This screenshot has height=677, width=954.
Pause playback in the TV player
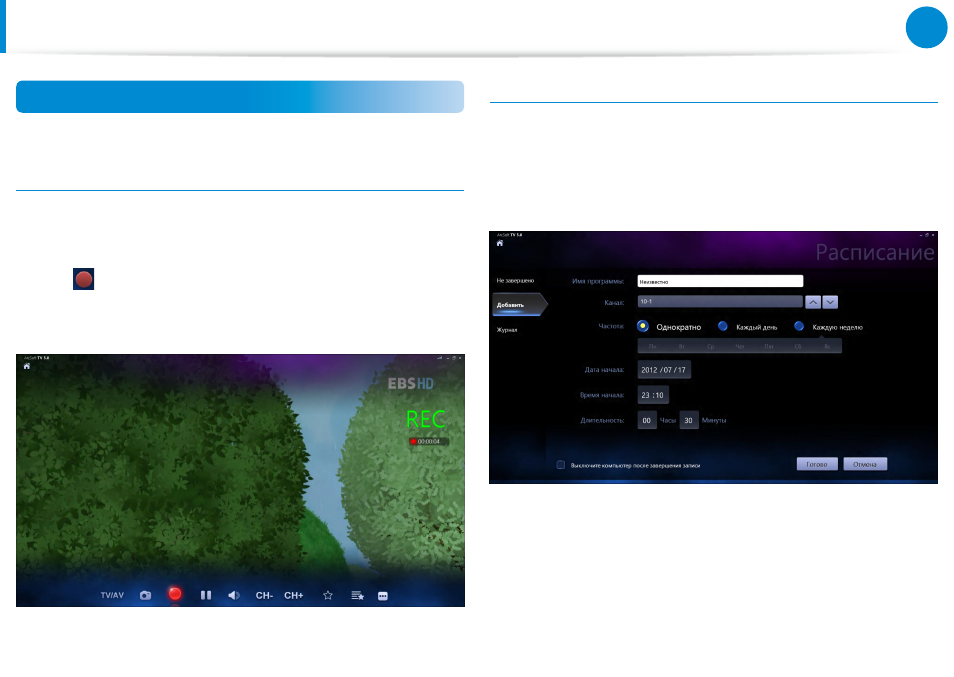pos(206,595)
